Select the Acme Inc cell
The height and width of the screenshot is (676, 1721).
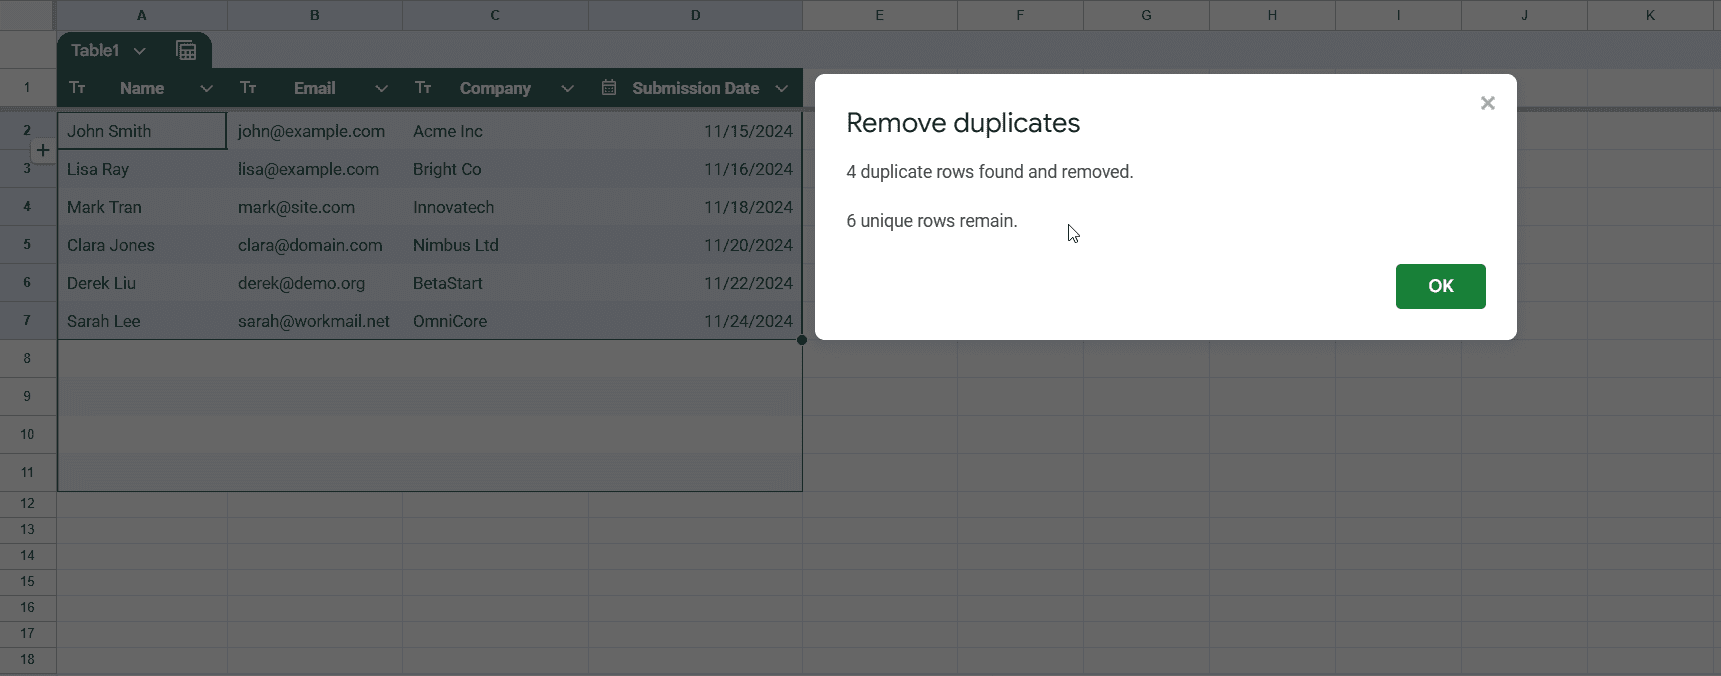pos(495,131)
